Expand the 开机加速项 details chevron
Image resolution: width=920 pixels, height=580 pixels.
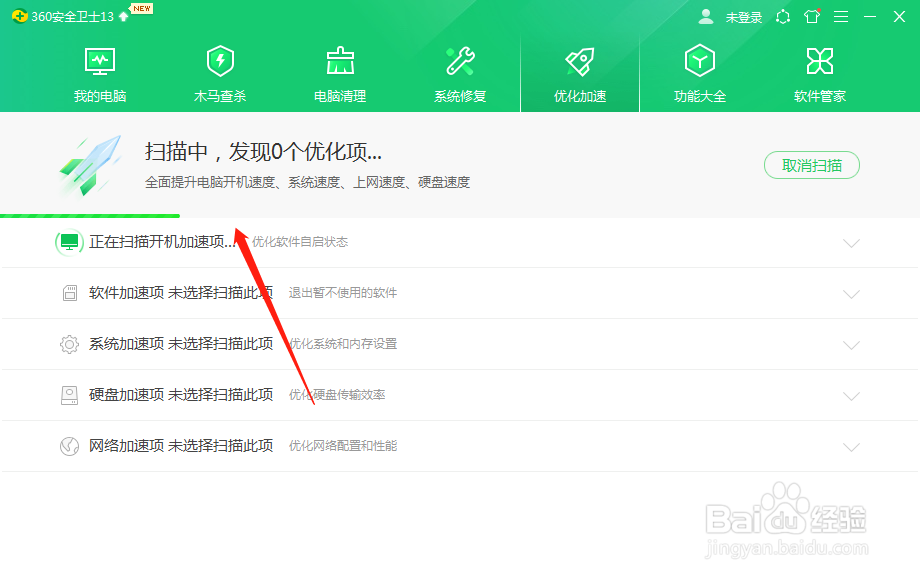point(851,242)
